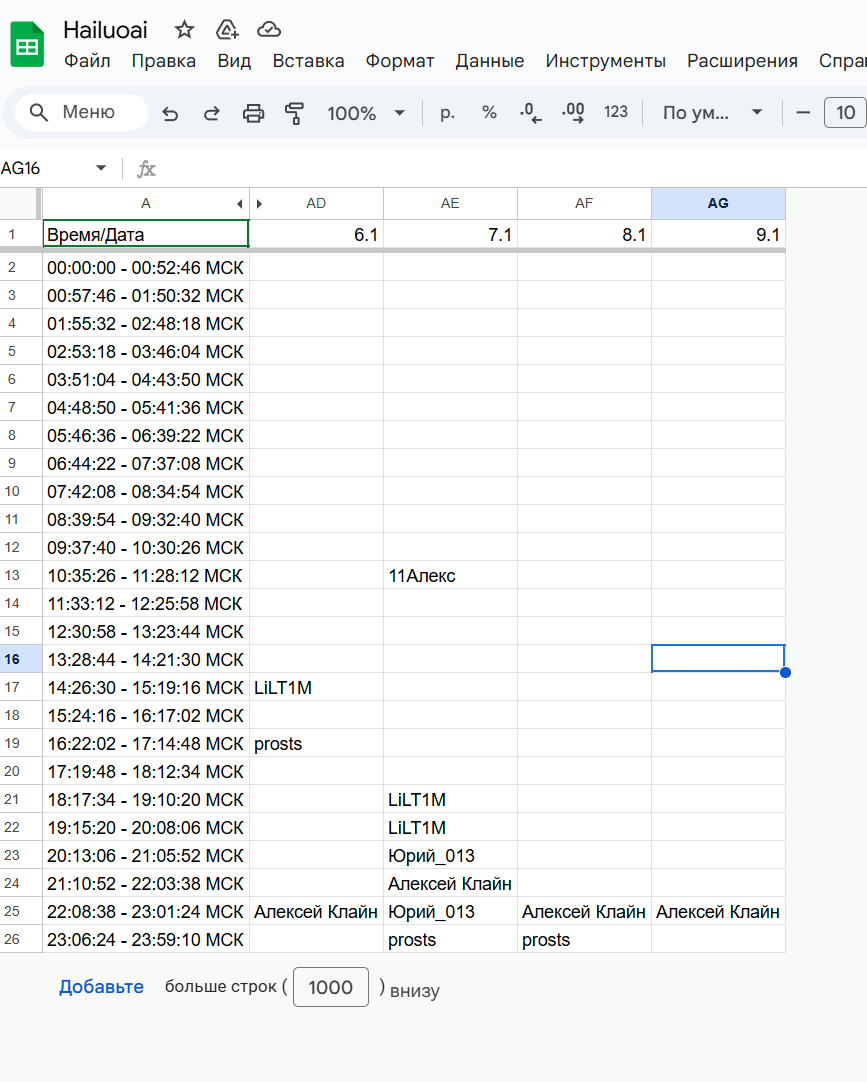867x1082 pixels.
Task: Click the Google Sheets home logo
Action: pyautogui.click(x=27, y=46)
